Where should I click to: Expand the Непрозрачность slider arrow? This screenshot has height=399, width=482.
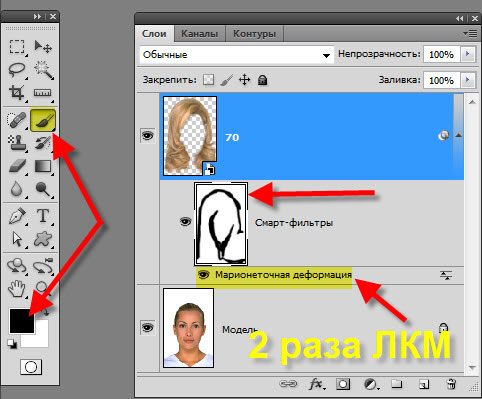coord(467,54)
